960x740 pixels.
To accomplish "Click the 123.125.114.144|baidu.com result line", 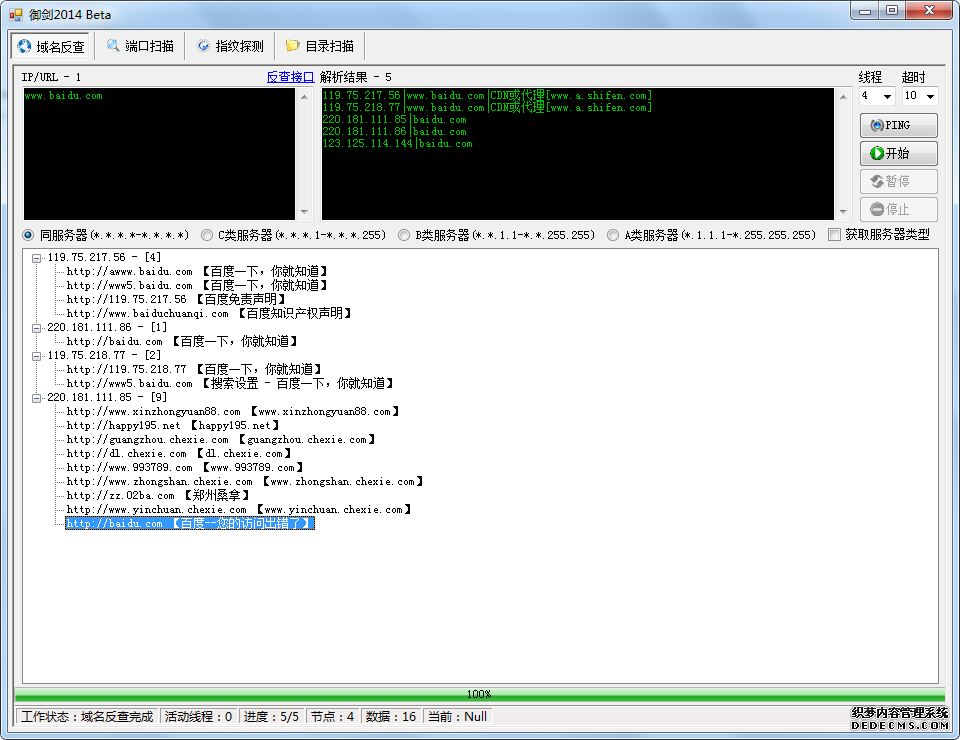I will tap(397, 144).
